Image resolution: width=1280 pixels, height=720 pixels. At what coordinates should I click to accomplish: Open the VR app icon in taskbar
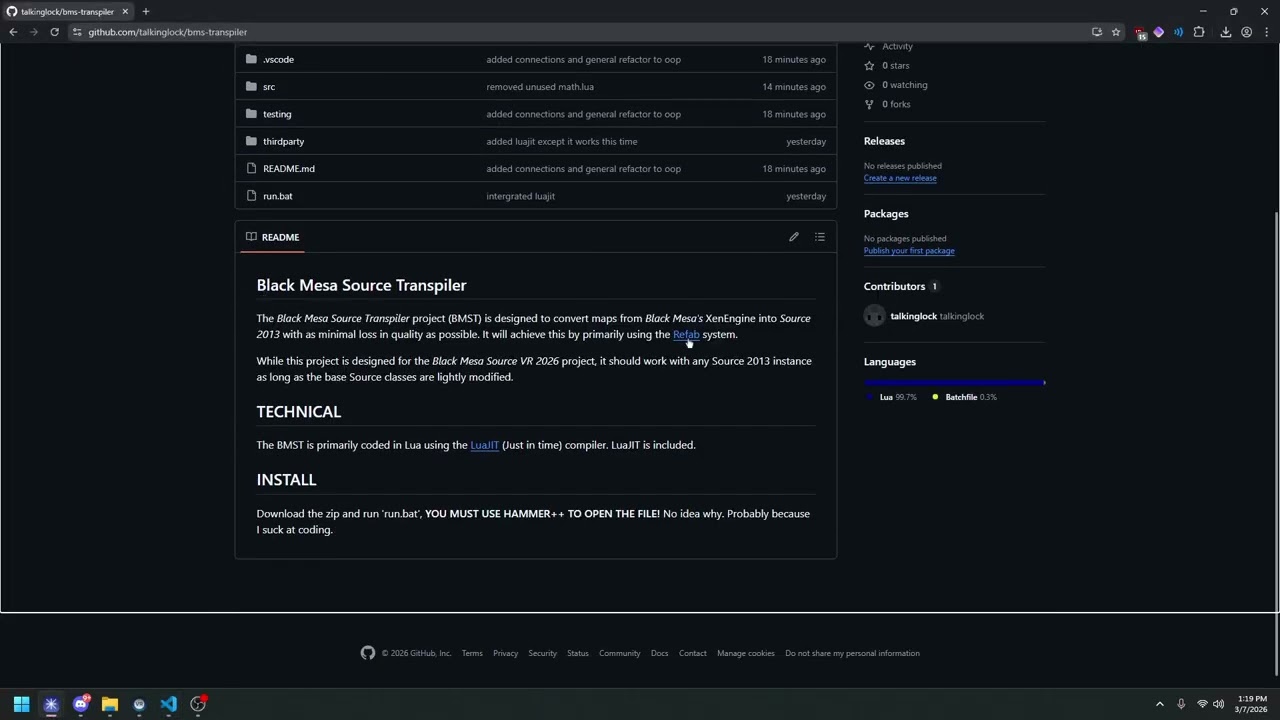[x=139, y=704]
